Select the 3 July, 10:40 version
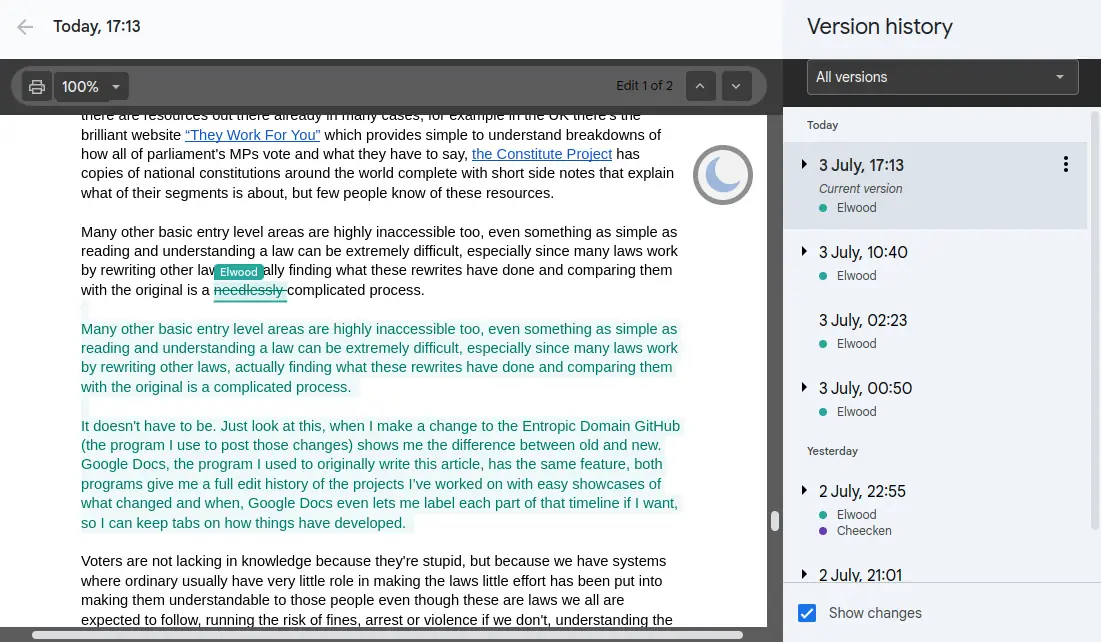 (862, 252)
